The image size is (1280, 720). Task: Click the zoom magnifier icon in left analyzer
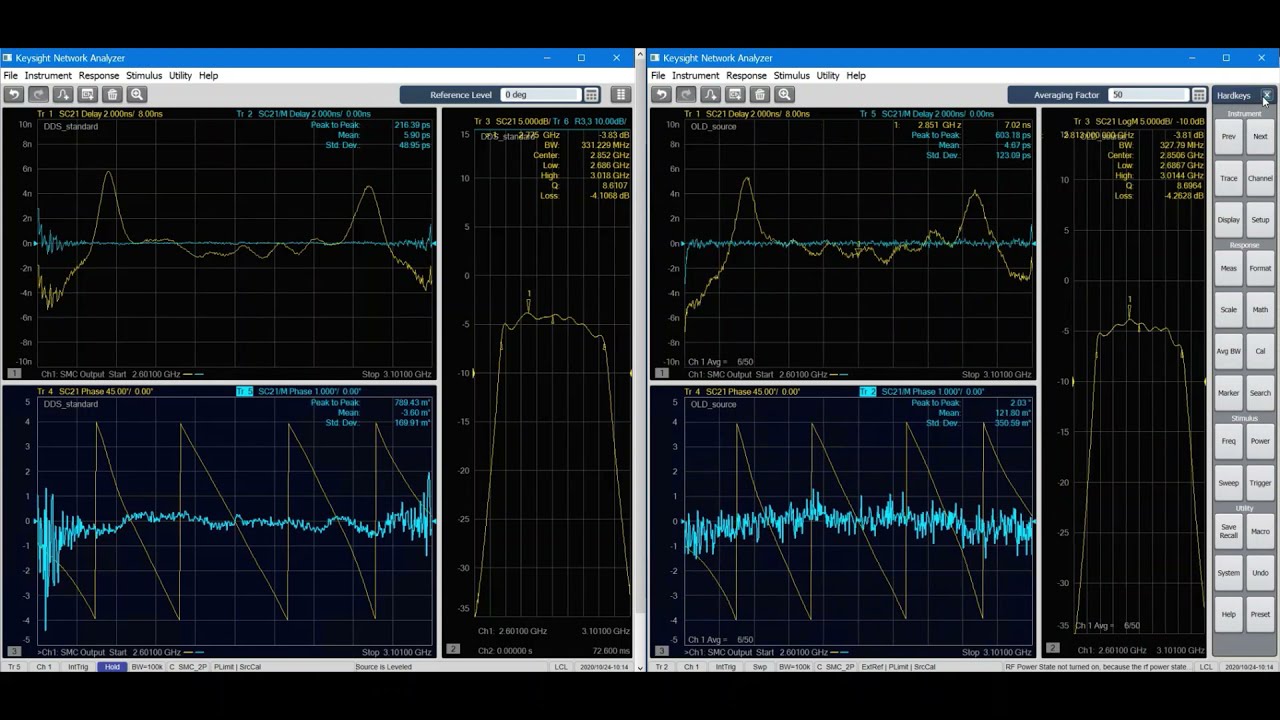(137, 94)
